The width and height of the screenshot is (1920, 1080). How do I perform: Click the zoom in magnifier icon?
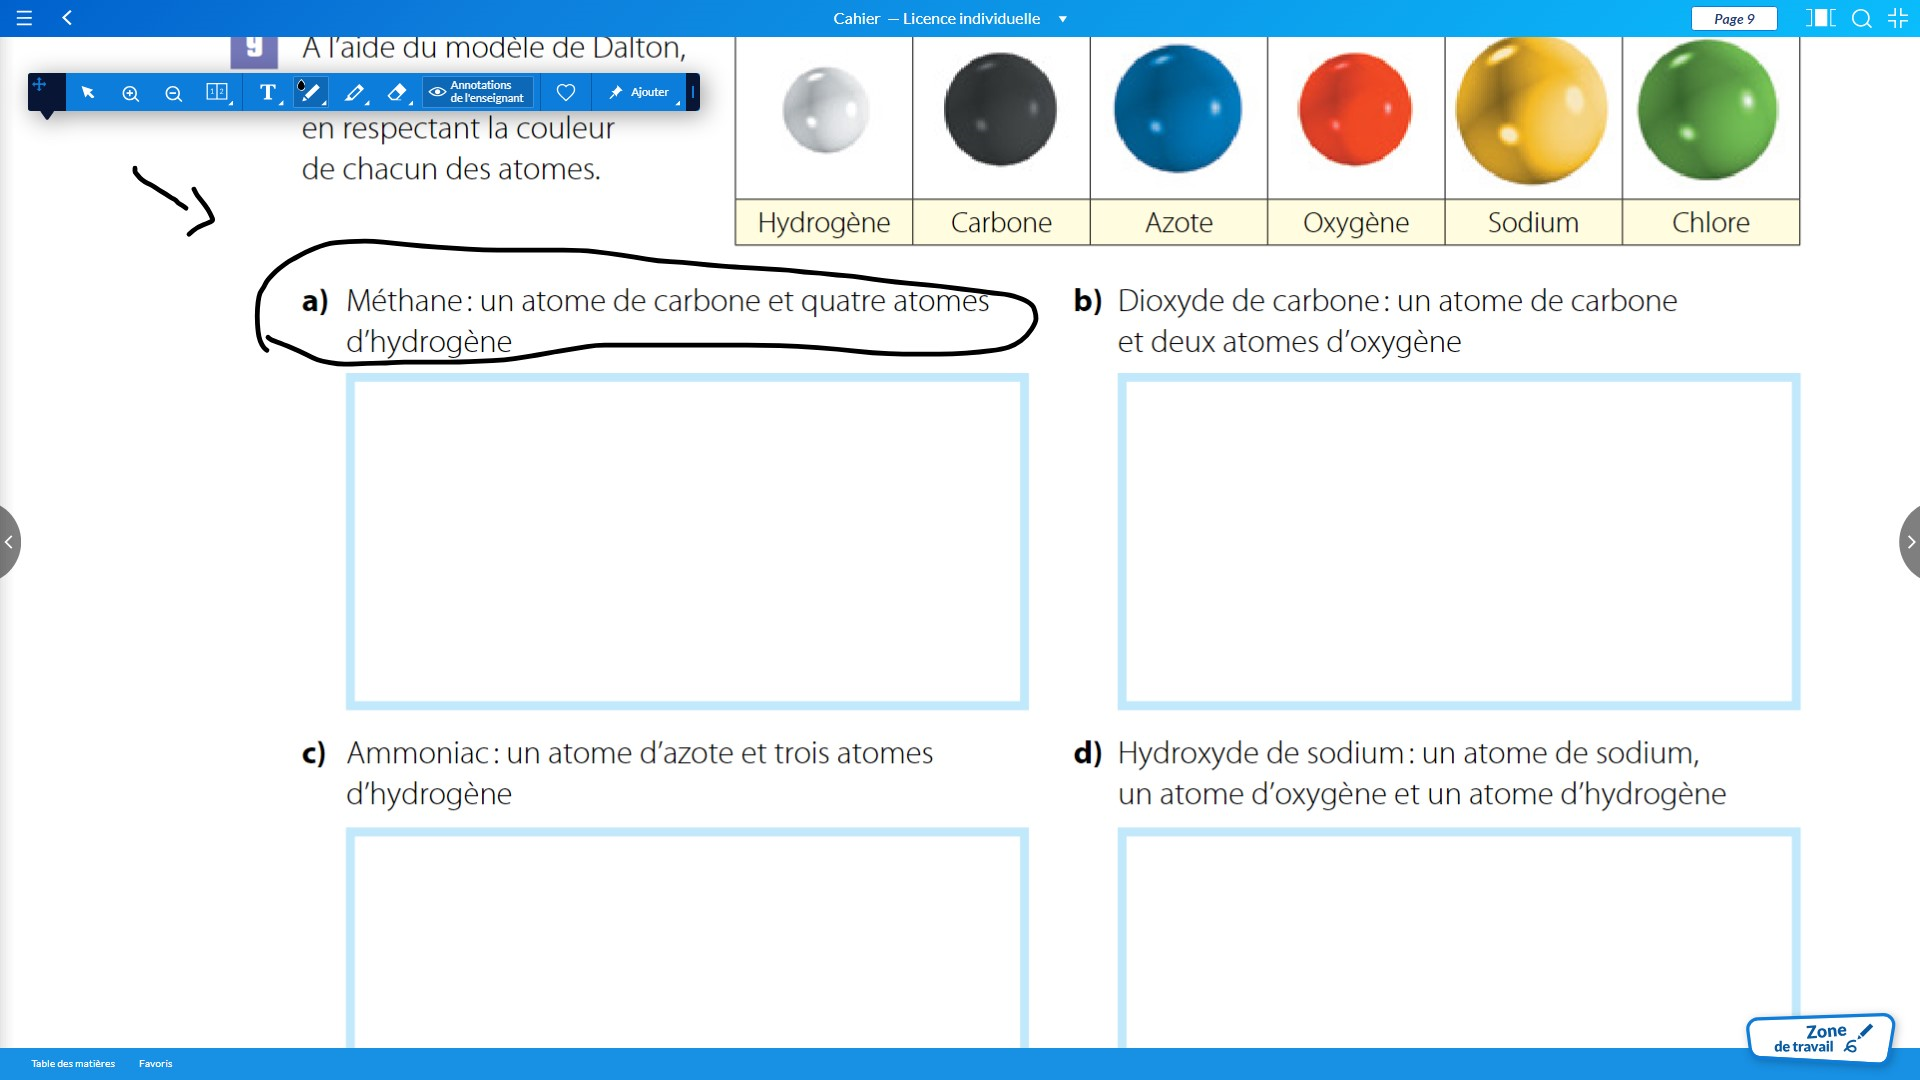coord(130,93)
